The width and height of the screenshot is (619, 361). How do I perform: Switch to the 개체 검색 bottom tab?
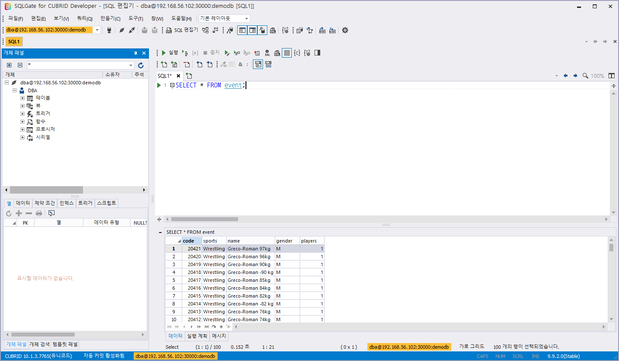(39, 344)
